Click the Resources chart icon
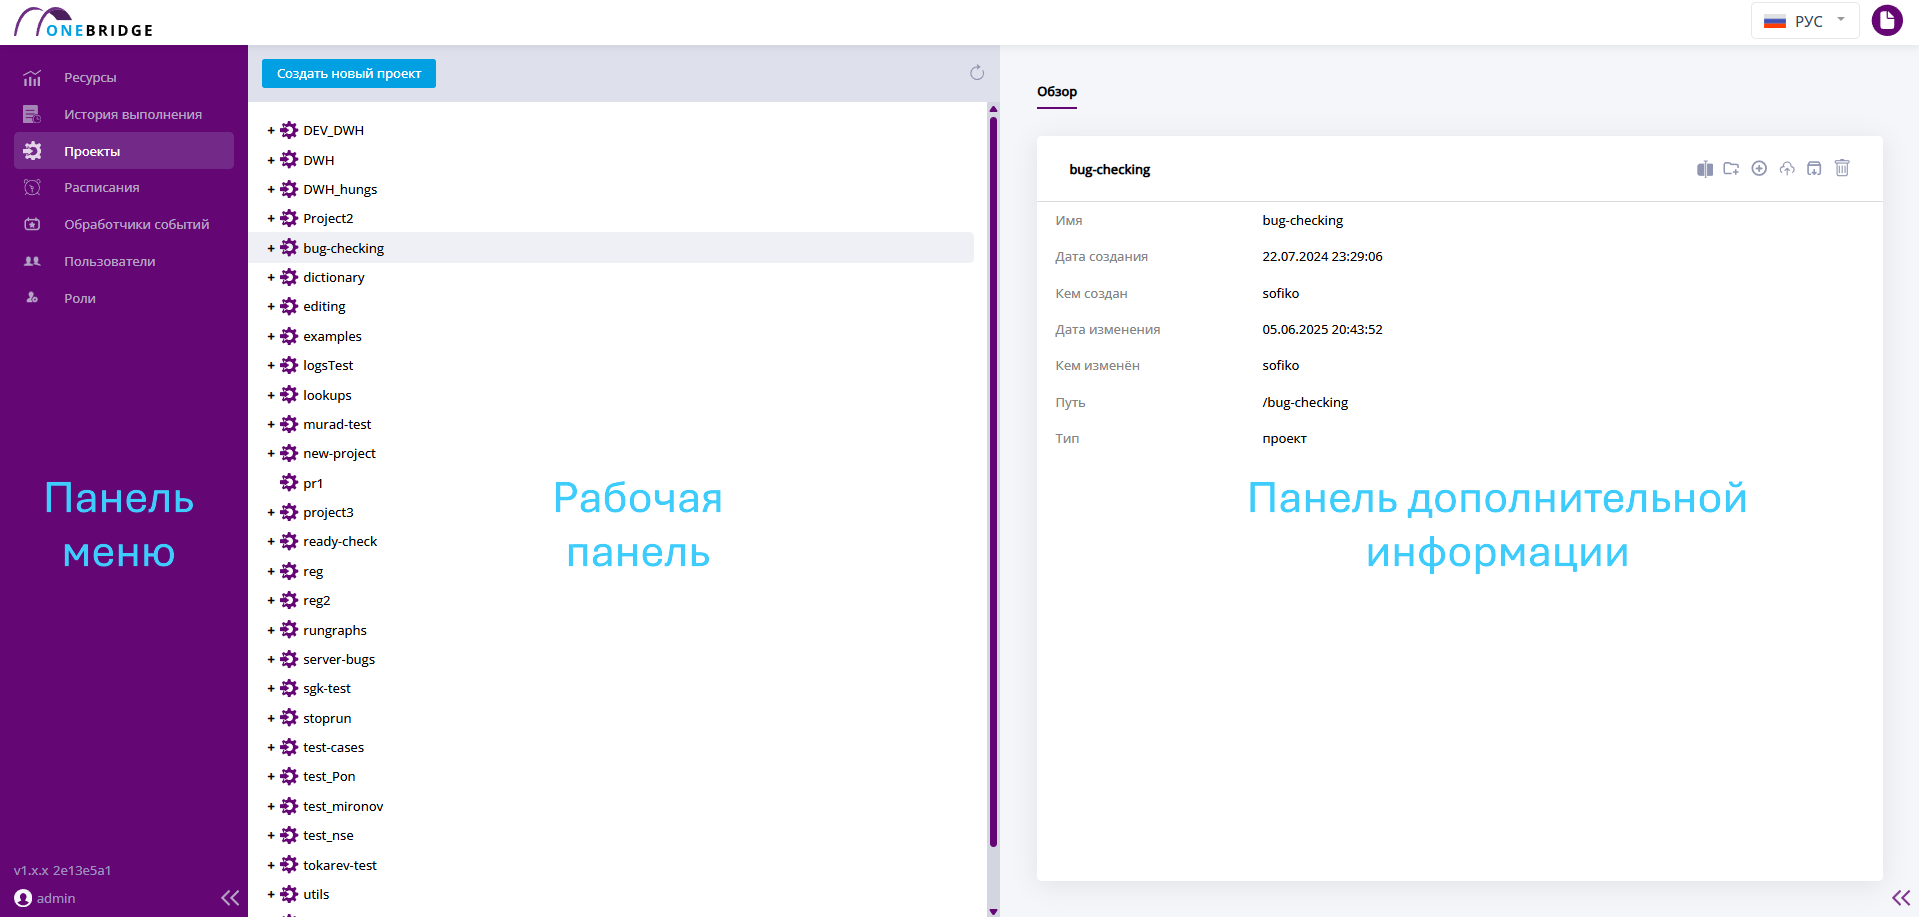 32,78
